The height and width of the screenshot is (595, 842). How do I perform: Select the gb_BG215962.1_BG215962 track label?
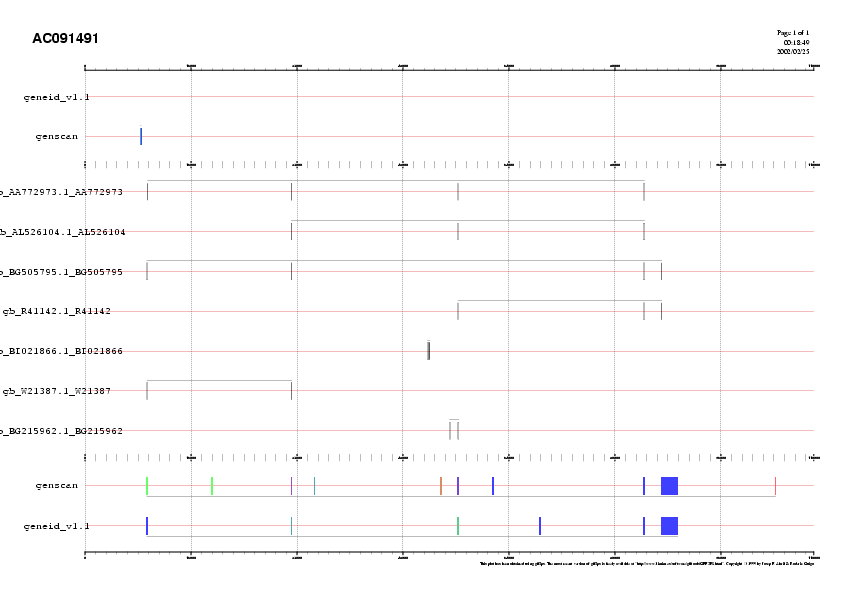(62, 431)
